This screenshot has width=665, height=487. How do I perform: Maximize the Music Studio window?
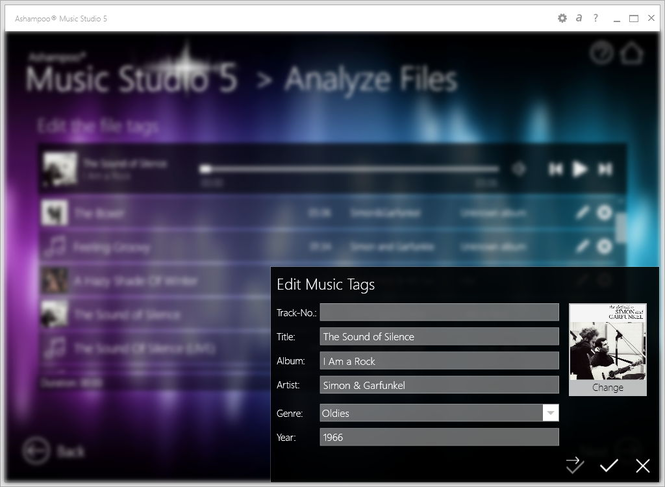[634, 18]
